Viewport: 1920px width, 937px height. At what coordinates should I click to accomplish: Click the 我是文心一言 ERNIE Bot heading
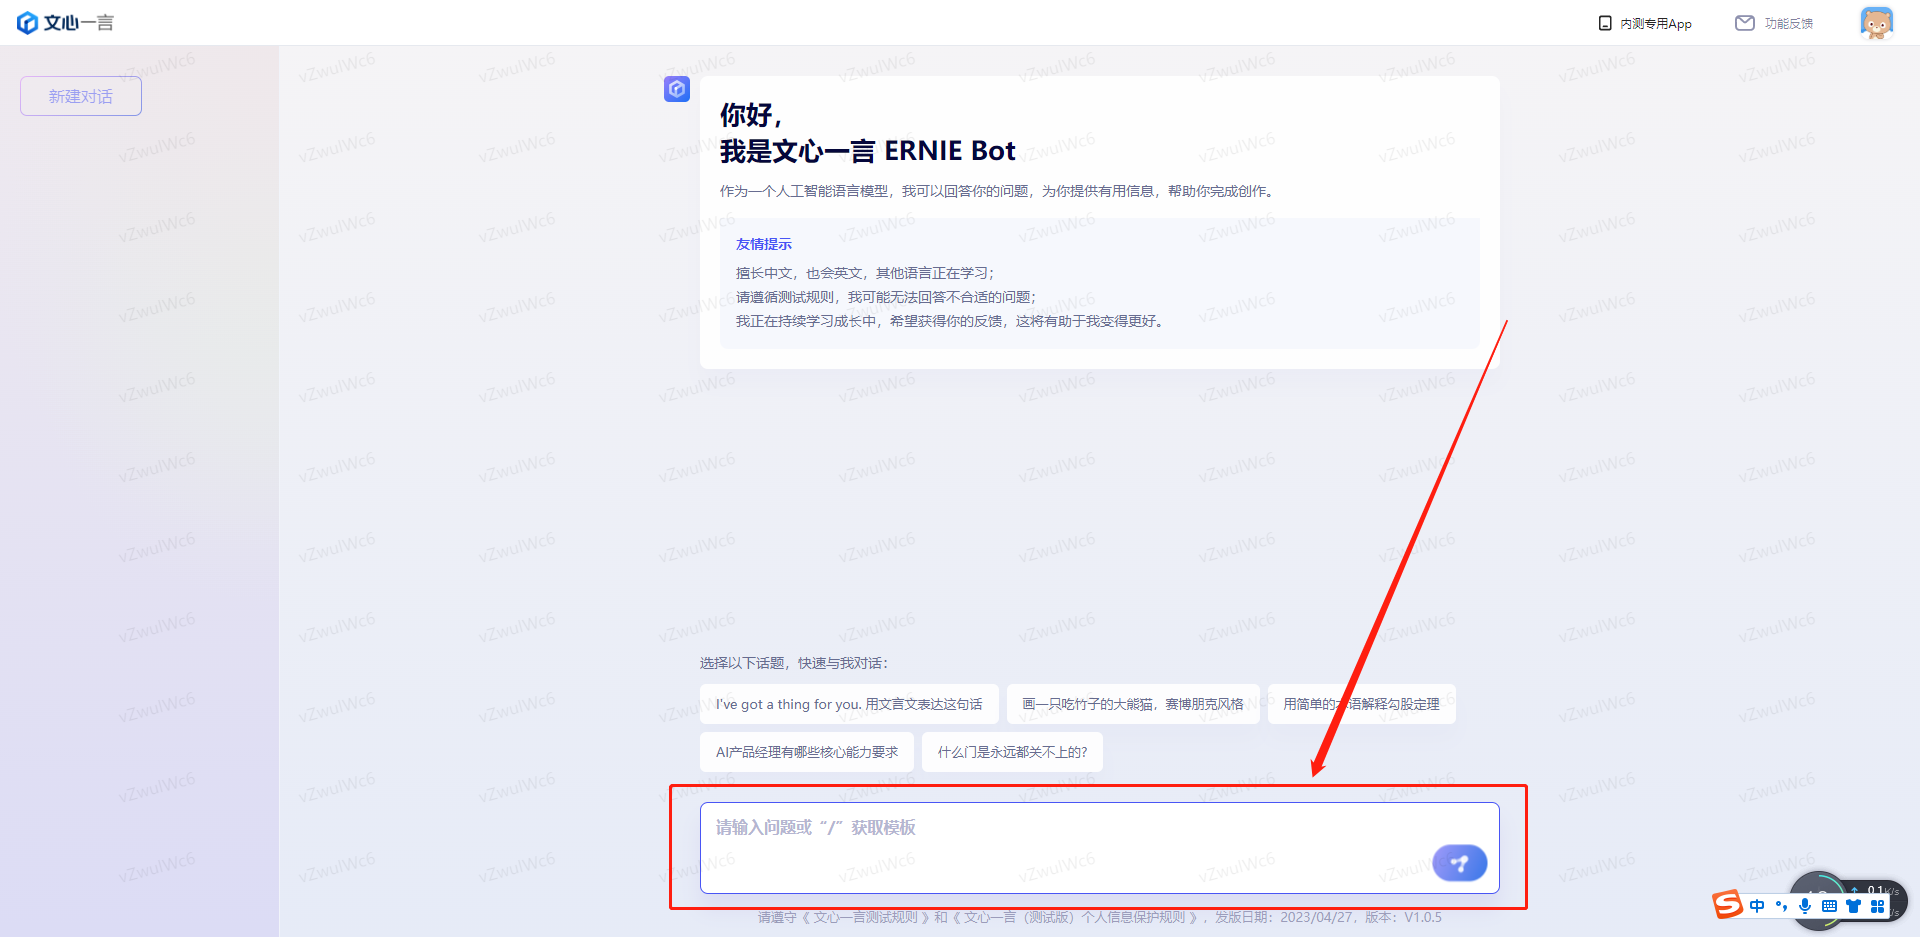tap(868, 151)
